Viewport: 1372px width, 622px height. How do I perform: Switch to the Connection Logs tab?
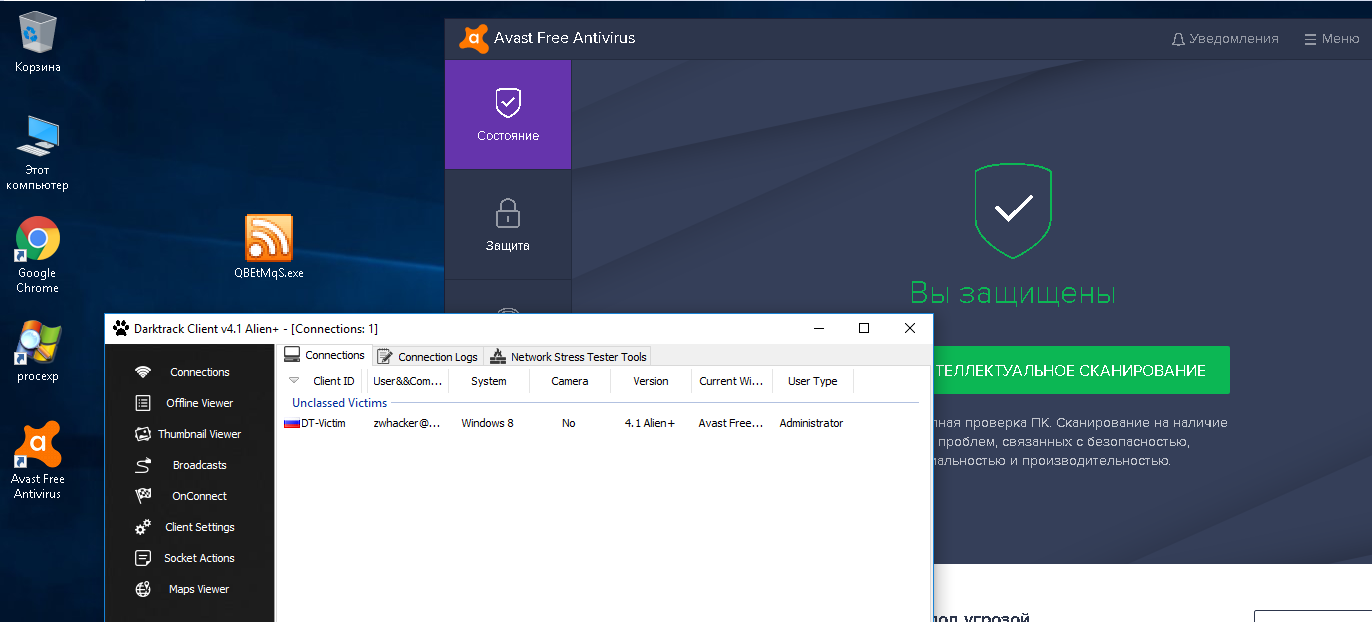(x=428, y=356)
